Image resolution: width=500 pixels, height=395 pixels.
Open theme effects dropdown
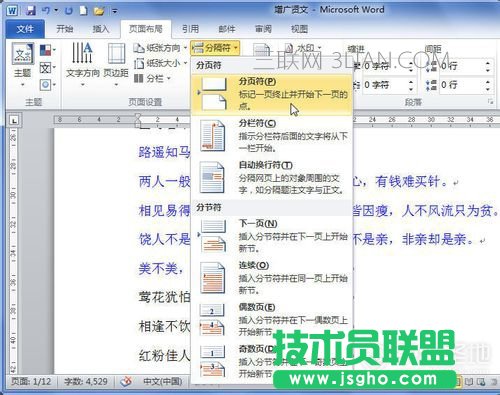pyautogui.click(x=47, y=85)
